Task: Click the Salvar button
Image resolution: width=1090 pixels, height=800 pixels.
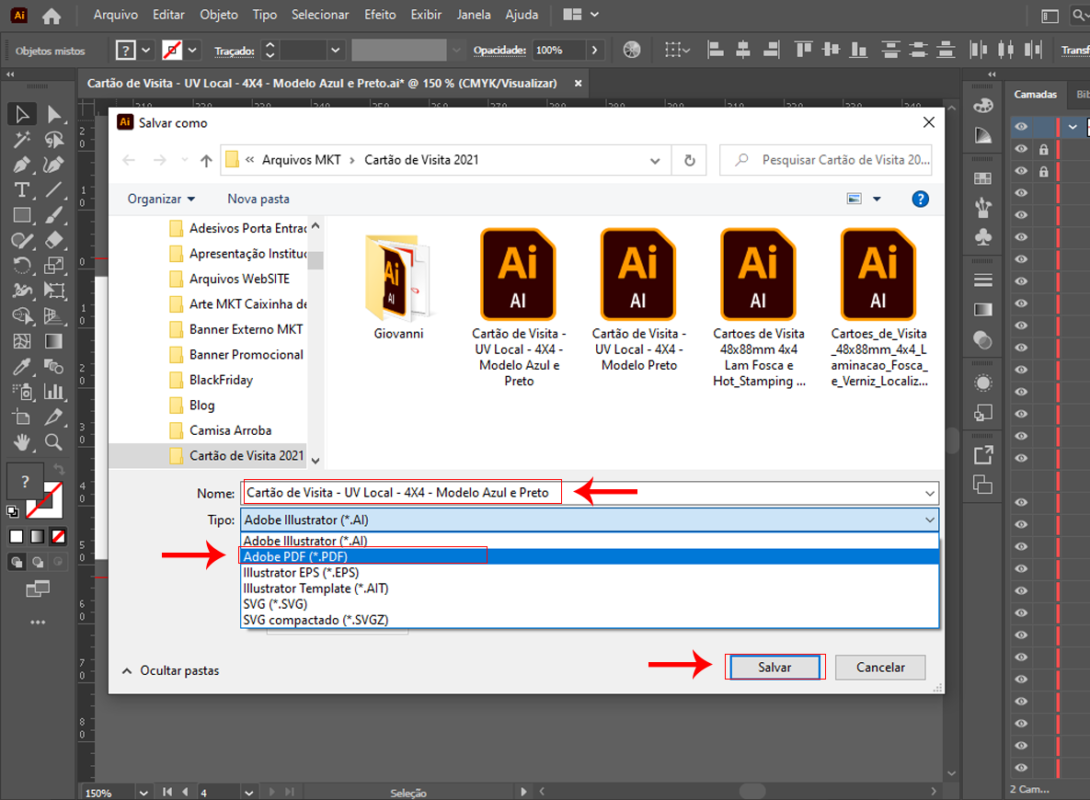Action: coord(774,667)
